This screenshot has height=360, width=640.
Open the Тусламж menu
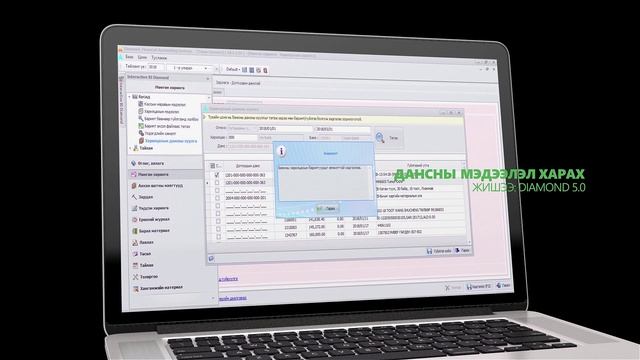pyautogui.click(x=159, y=58)
